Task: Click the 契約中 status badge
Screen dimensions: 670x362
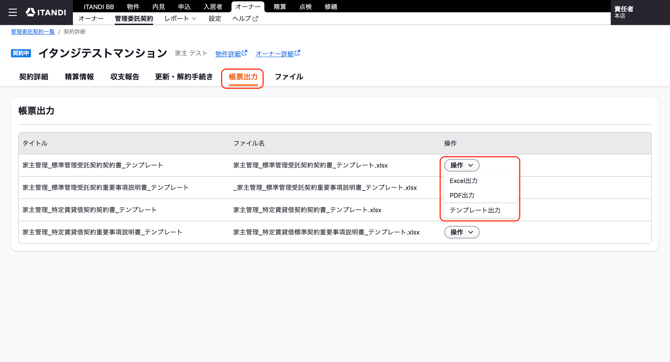Action: point(21,53)
